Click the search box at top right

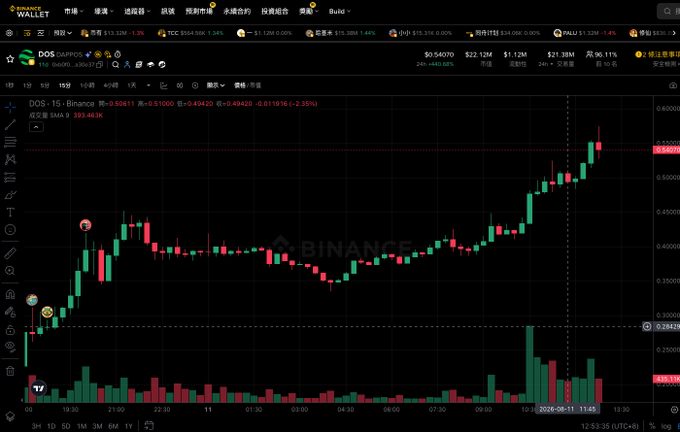click(668, 11)
